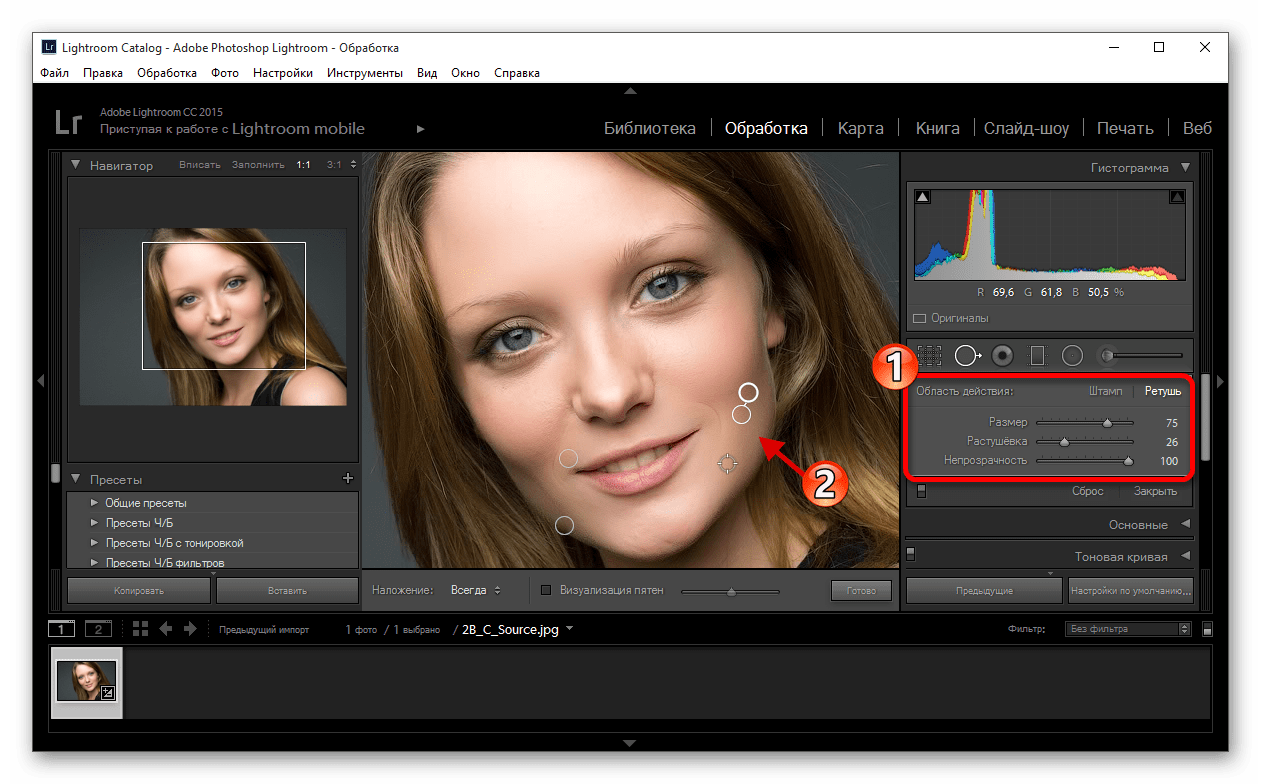Click the plus icon to add preset
The height and width of the screenshot is (784, 1261).
pyautogui.click(x=348, y=479)
